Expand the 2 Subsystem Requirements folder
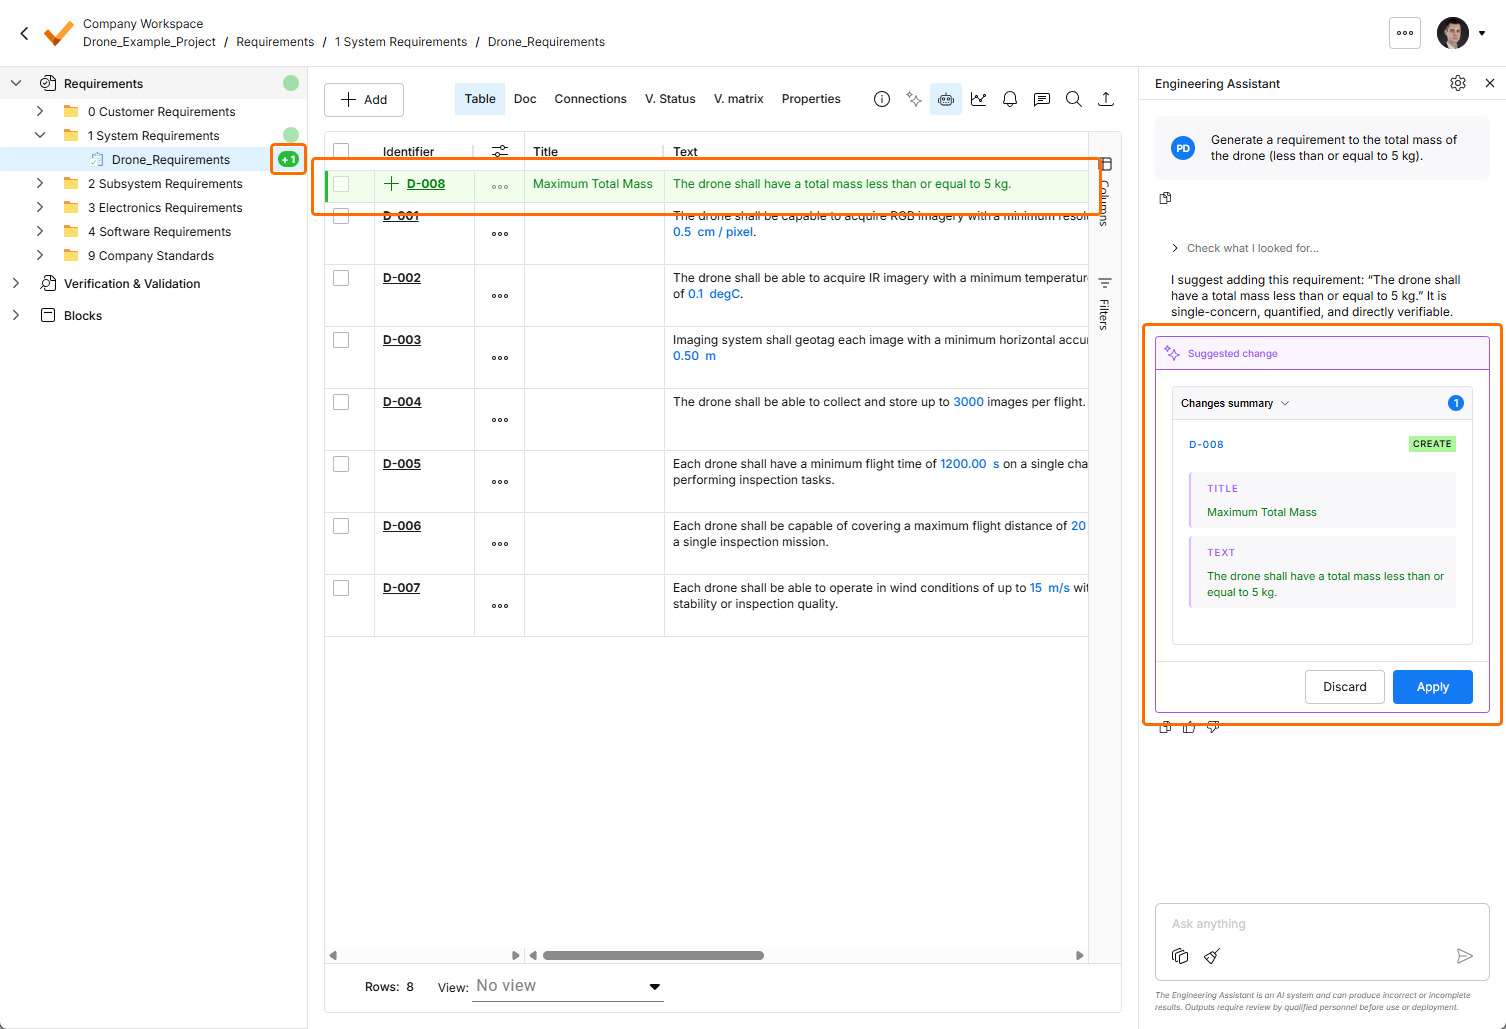The image size is (1506, 1029). [x=40, y=184]
